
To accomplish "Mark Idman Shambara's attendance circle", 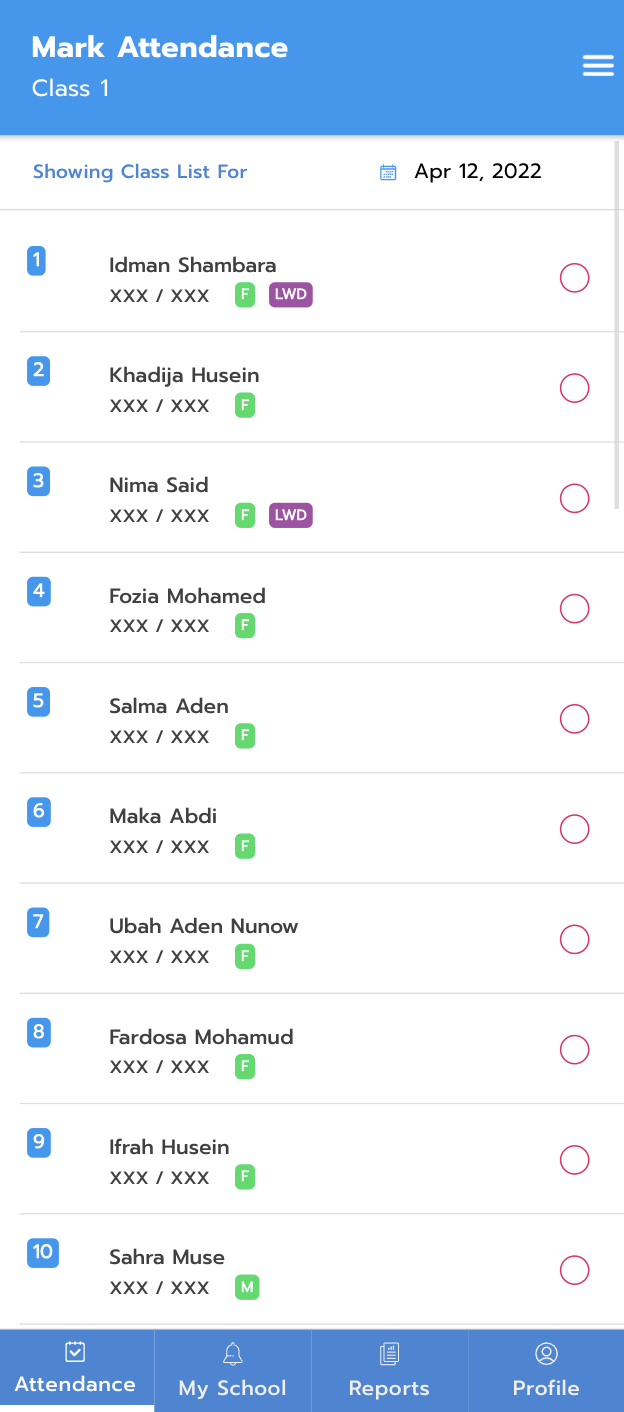I will [x=574, y=278].
